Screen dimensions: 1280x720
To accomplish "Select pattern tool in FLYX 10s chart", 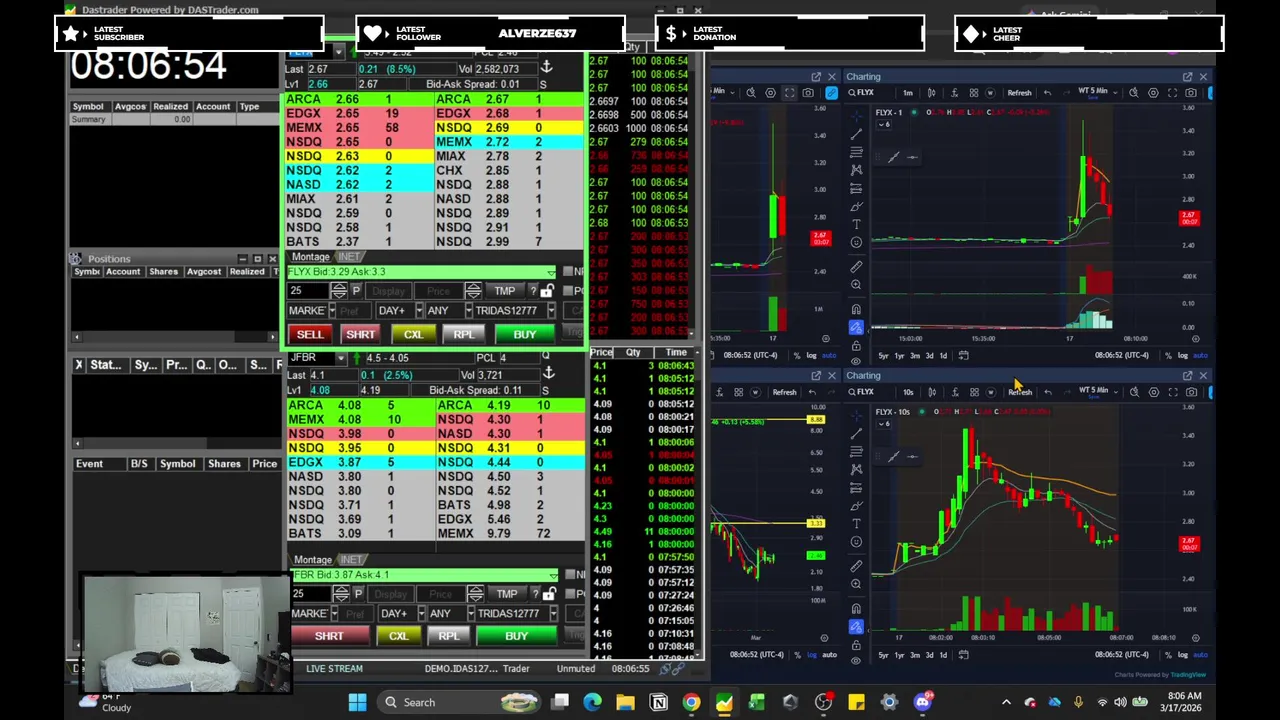I will tap(856, 469).
